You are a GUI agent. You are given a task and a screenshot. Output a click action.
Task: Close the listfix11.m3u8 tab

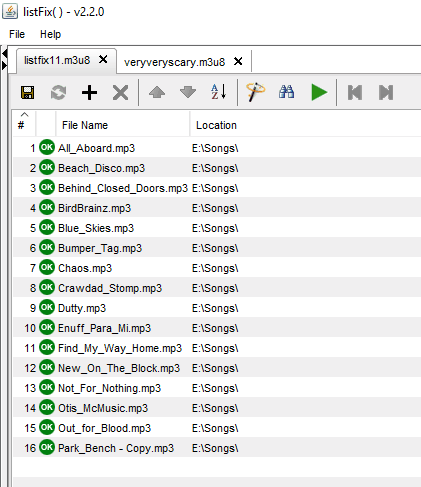(x=103, y=60)
